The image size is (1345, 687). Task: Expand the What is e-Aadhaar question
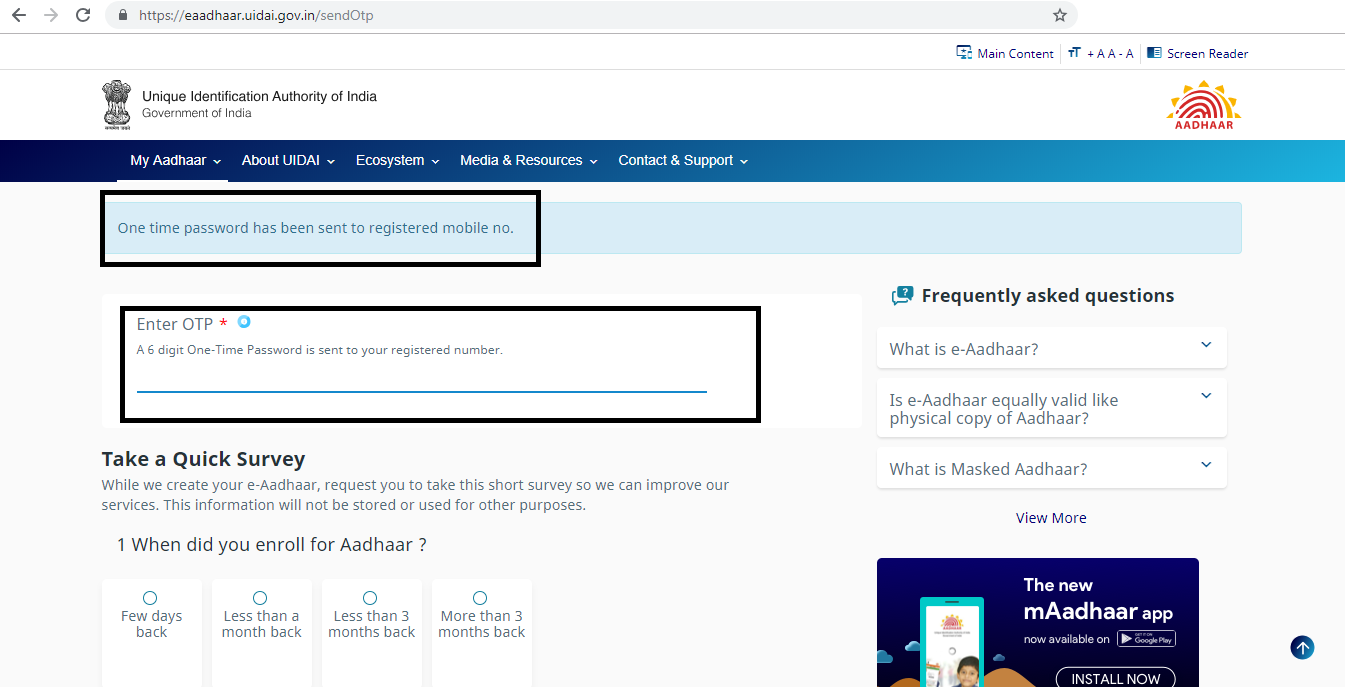[1050, 347]
